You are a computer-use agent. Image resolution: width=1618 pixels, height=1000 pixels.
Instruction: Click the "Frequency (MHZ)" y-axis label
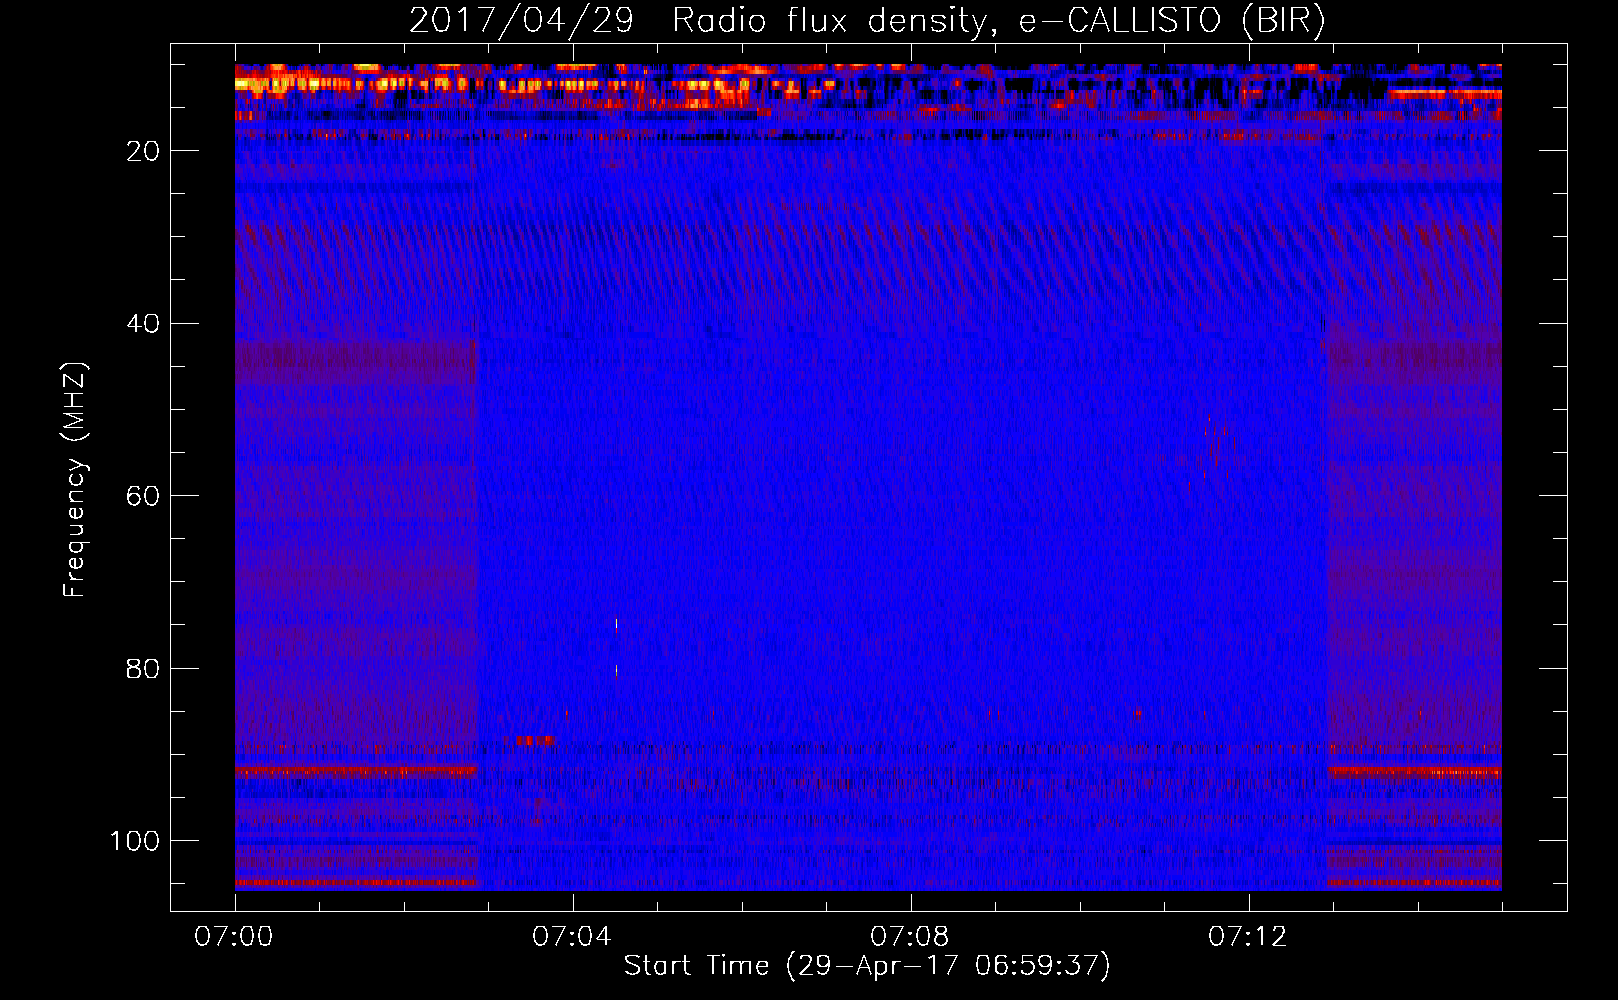pos(75,480)
